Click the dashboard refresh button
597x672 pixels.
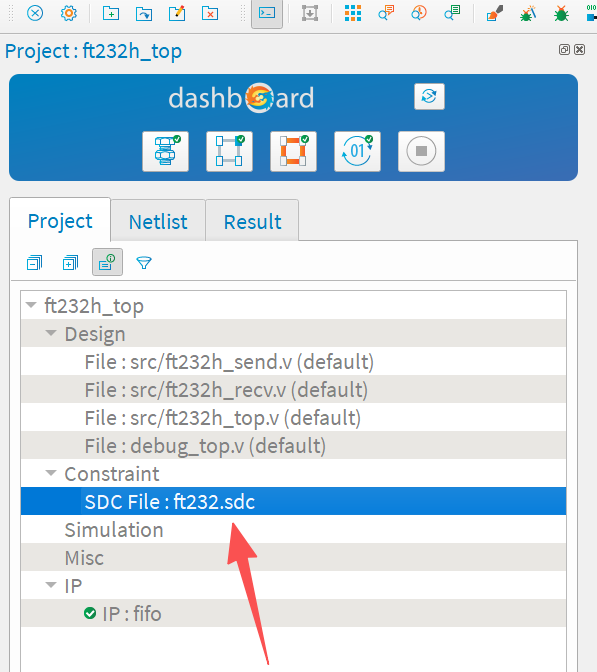pos(429,96)
